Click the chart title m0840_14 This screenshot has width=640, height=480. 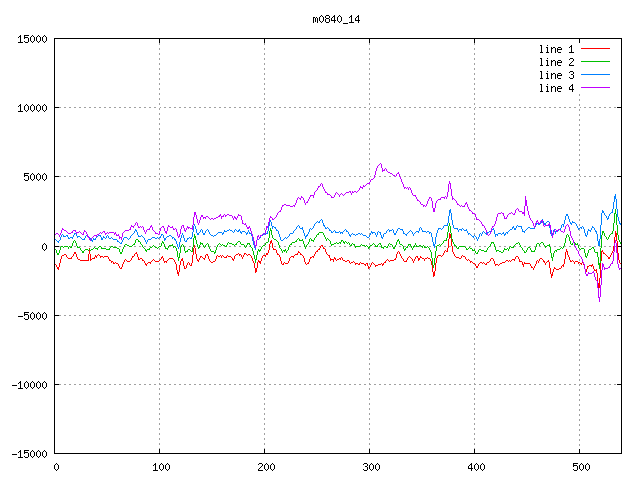pyautogui.click(x=336, y=19)
